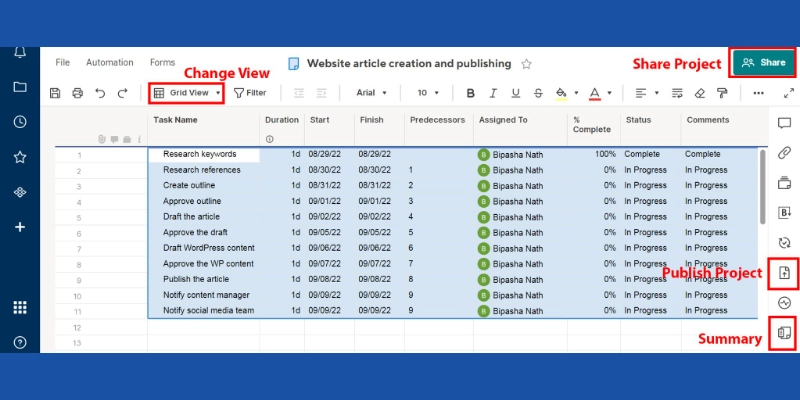Click the Publish icon in right panel
The width and height of the screenshot is (800, 400).
[784, 273]
